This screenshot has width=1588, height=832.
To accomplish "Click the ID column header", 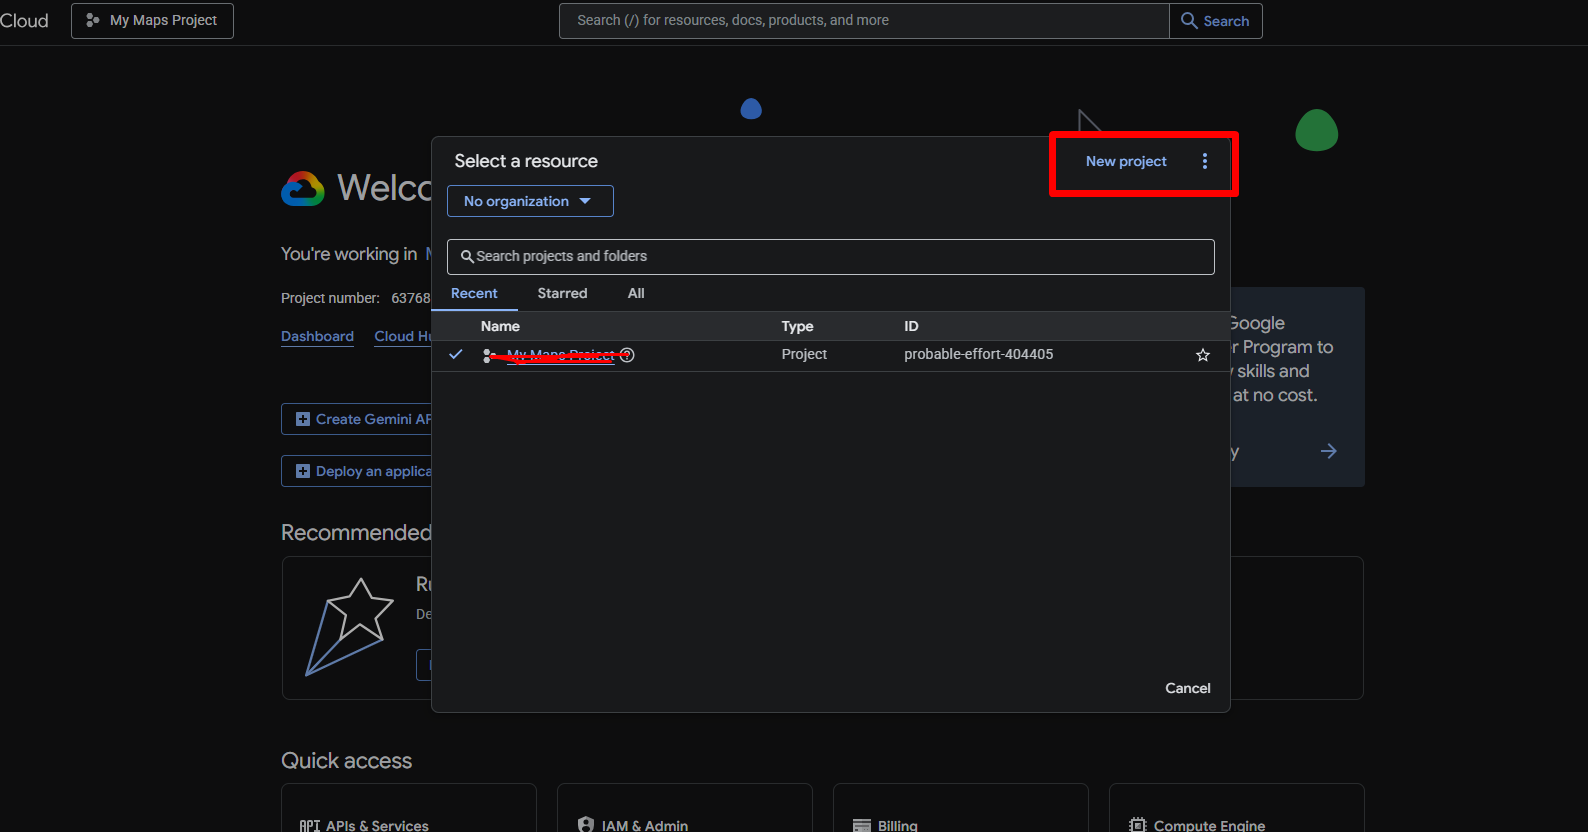I will click(911, 326).
